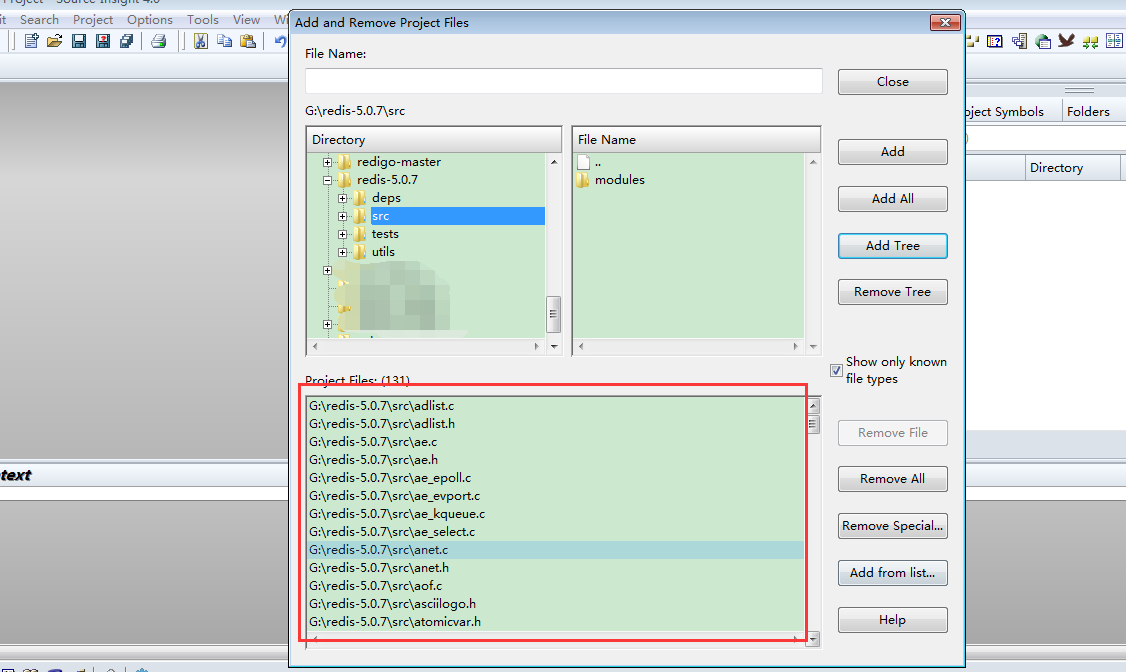Click the Undo arrow icon
Screen dimensions: 1126x672
coord(280,41)
